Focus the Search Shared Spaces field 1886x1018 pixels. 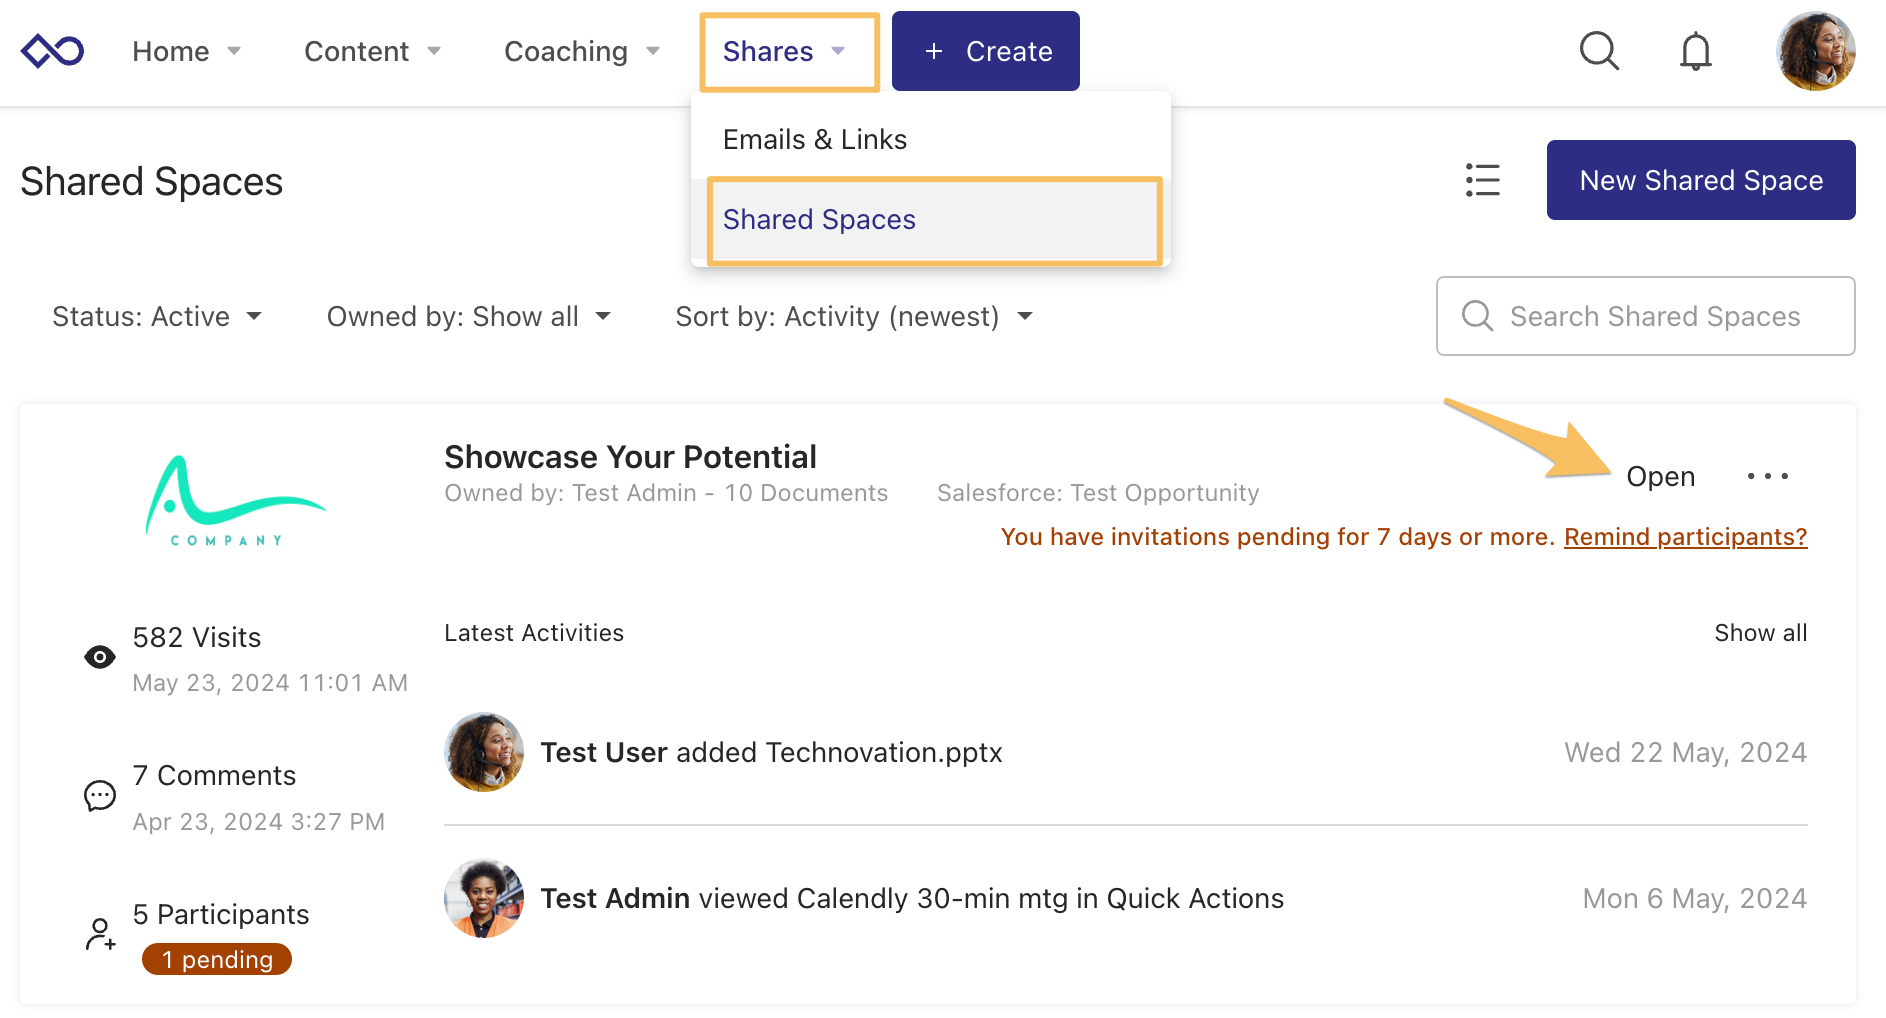point(1655,317)
